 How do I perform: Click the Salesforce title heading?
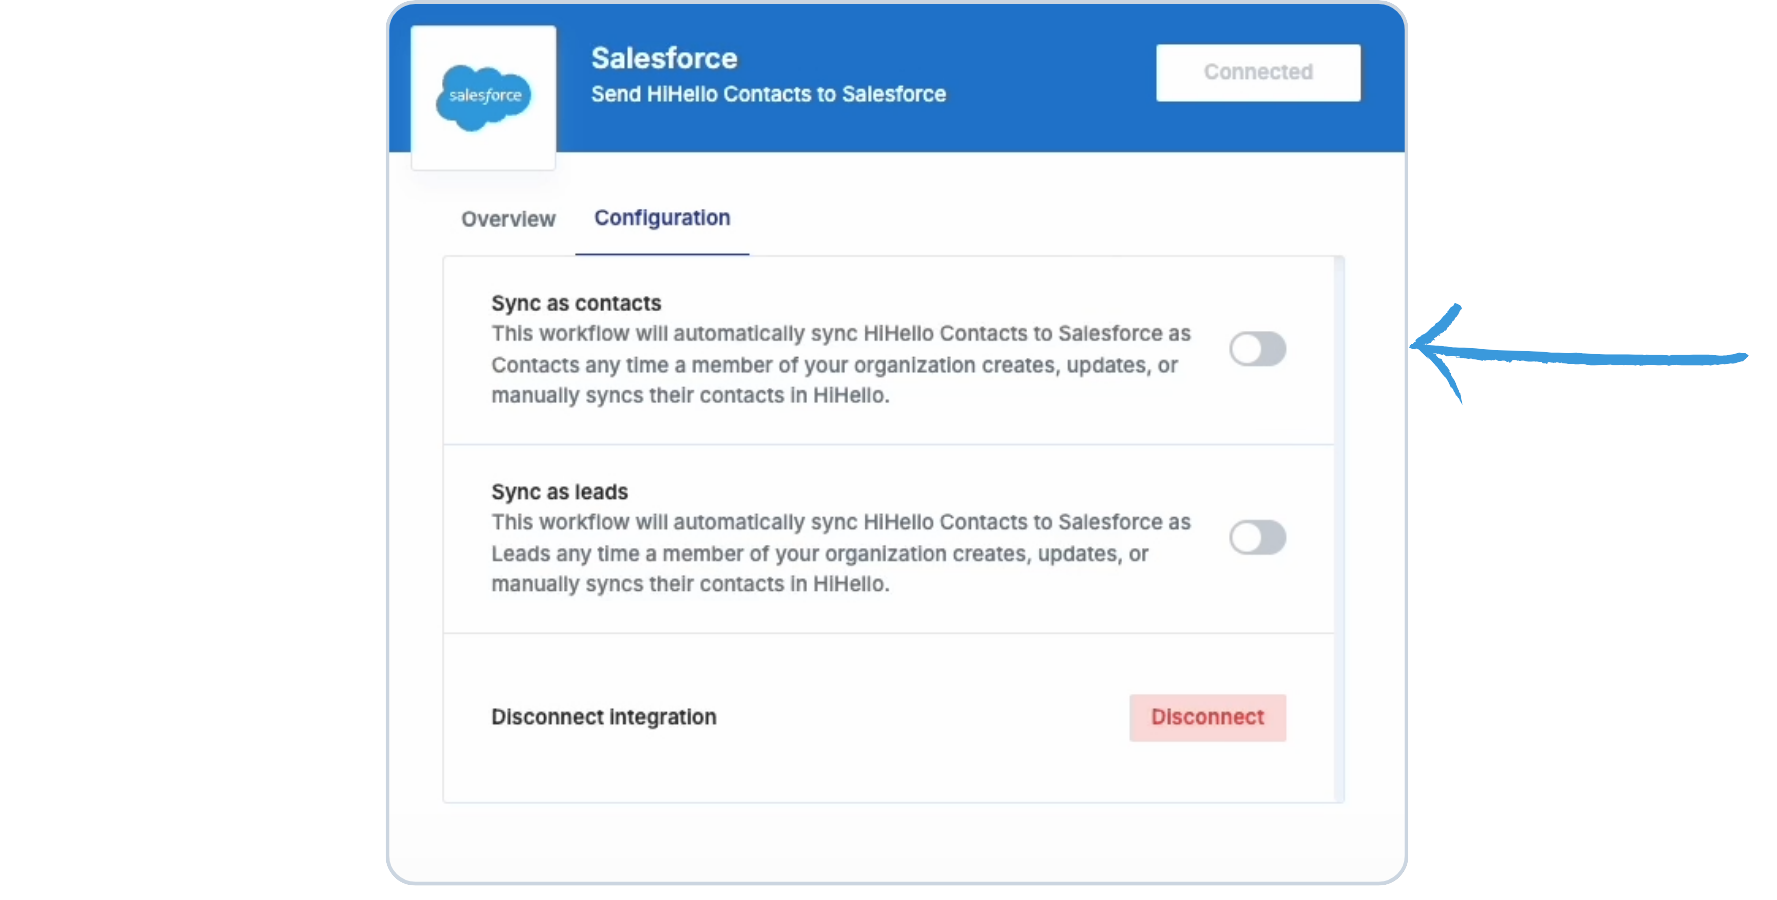664,58
